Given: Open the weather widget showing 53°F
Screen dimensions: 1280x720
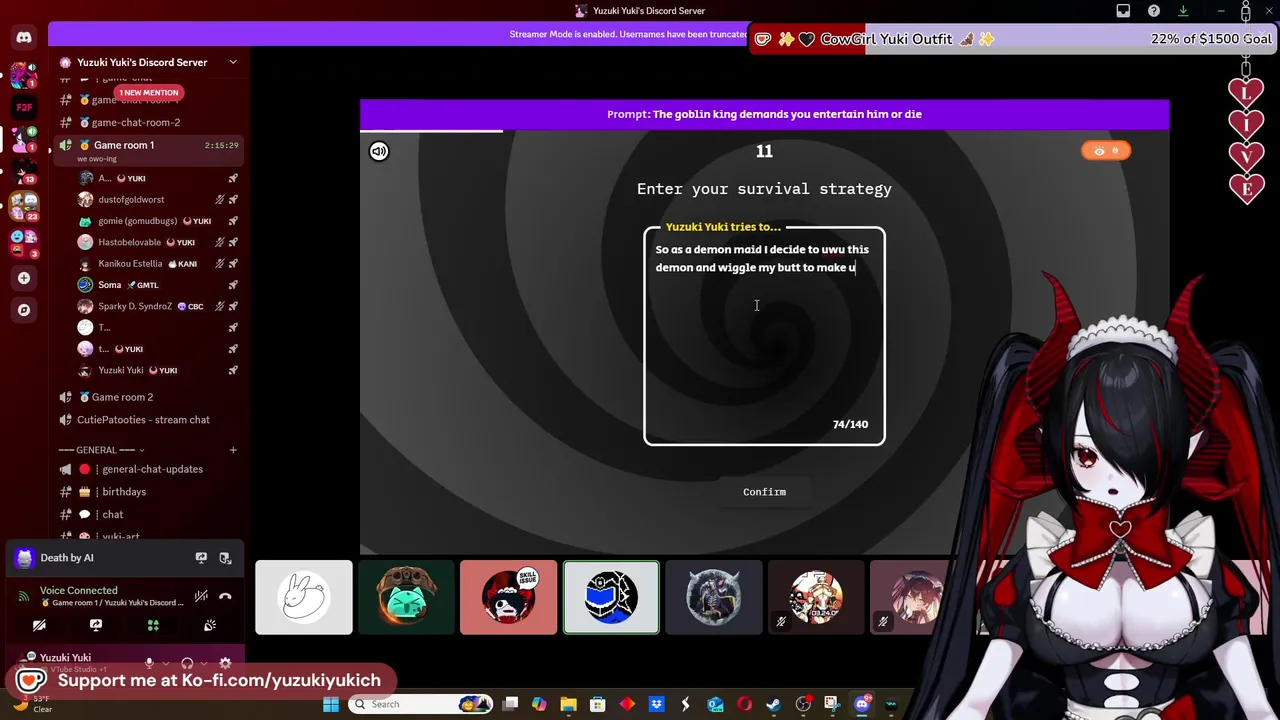Looking at the screenshot, I should [x=35, y=704].
